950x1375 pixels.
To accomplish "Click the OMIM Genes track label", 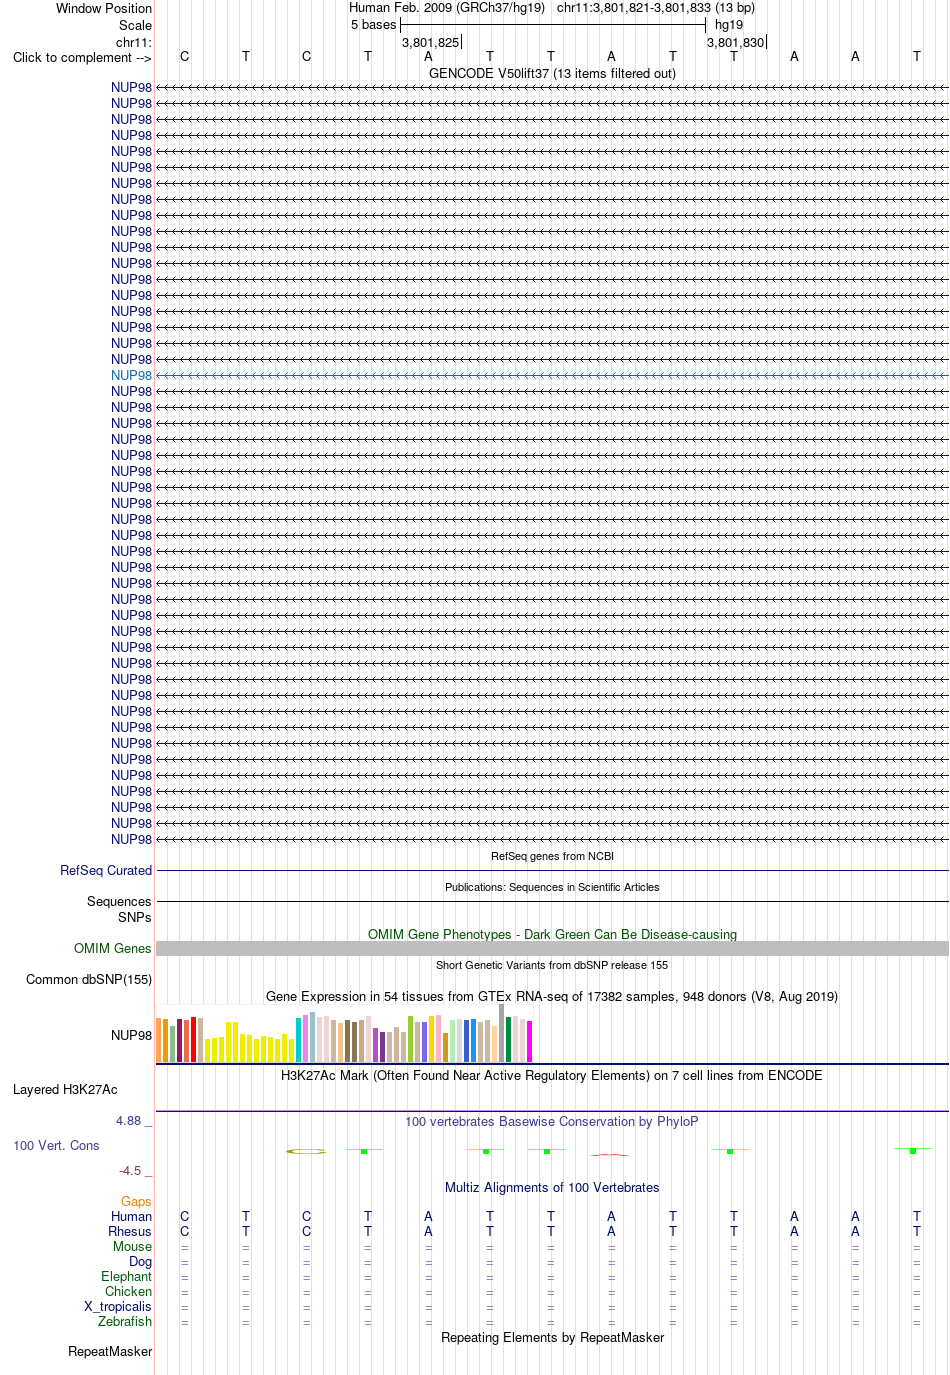I will coord(113,949).
